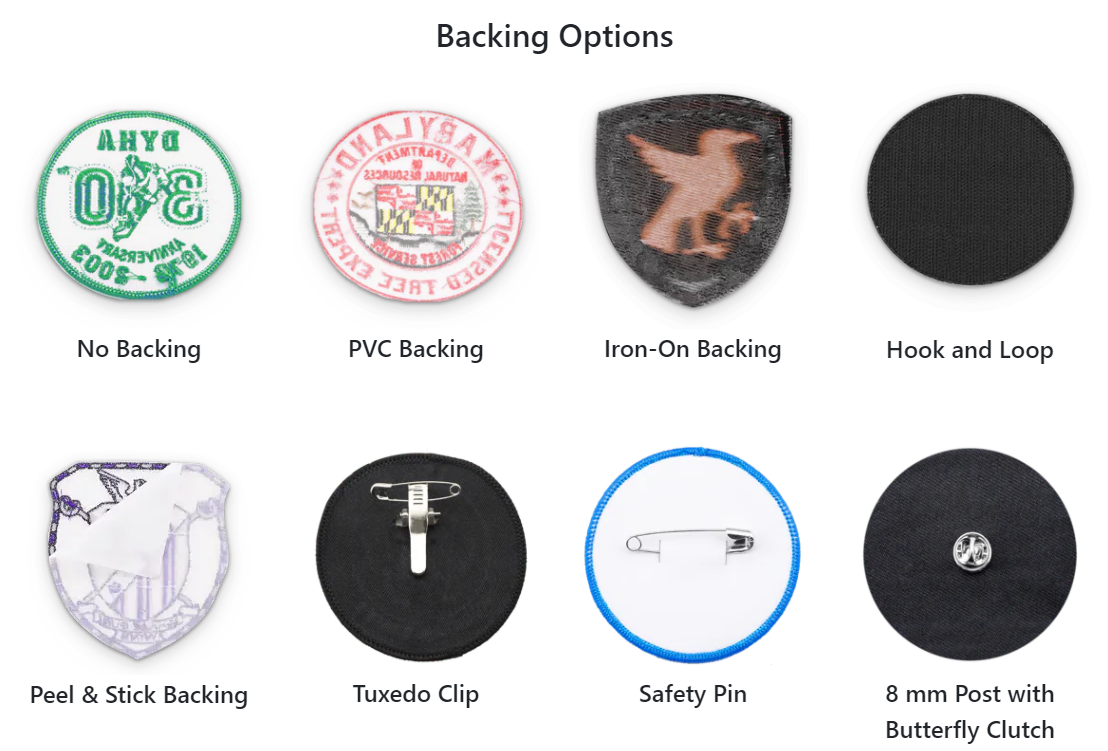Pick the Iron-On Backing shield patch
Image resolution: width=1108 pixels, height=751 pixels.
pos(693,201)
